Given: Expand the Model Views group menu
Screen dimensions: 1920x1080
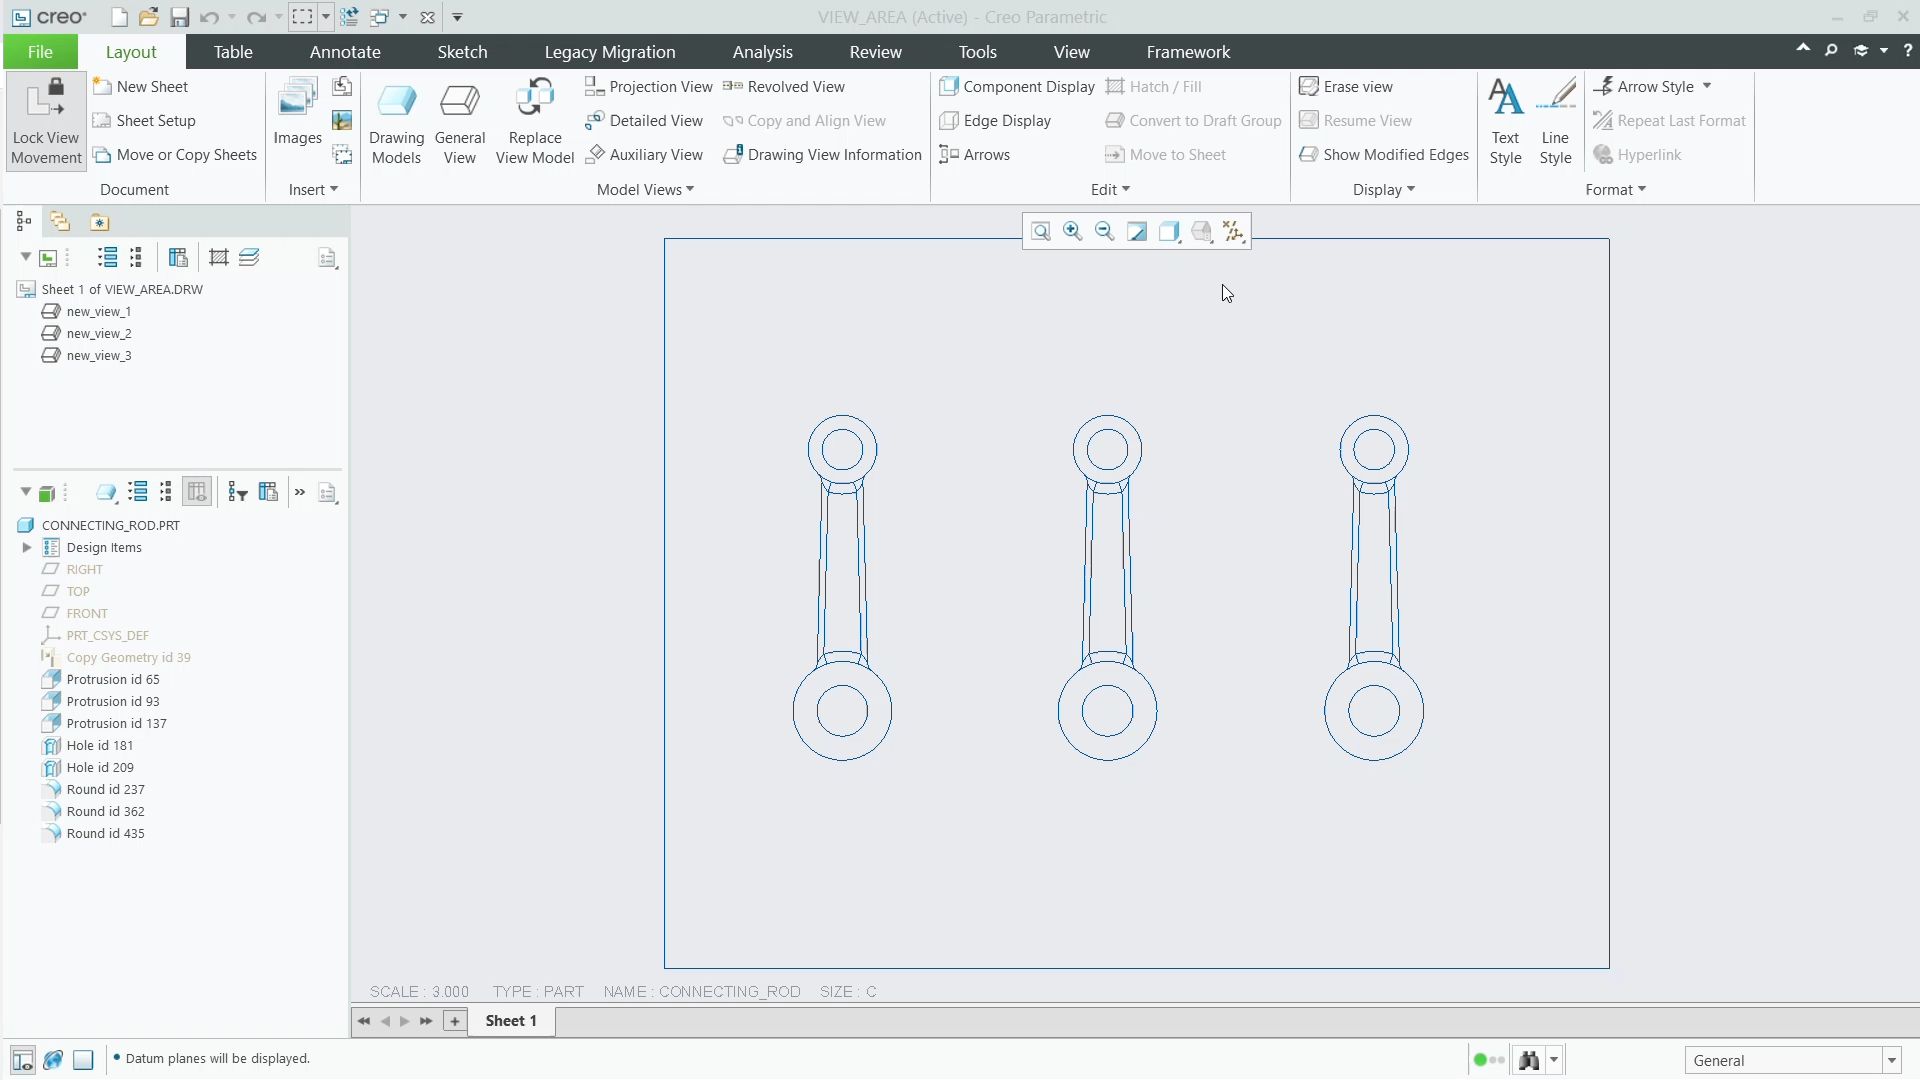Looking at the screenshot, I should pyautogui.click(x=645, y=190).
